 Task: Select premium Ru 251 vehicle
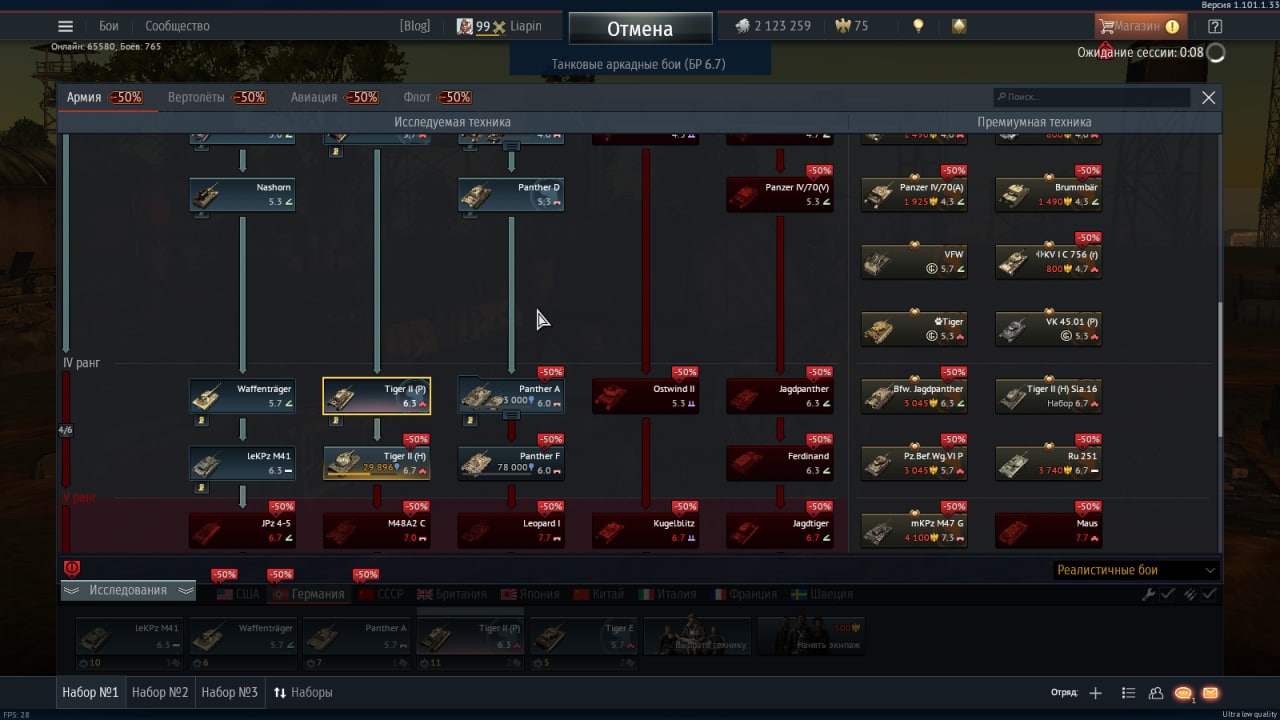point(1049,463)
